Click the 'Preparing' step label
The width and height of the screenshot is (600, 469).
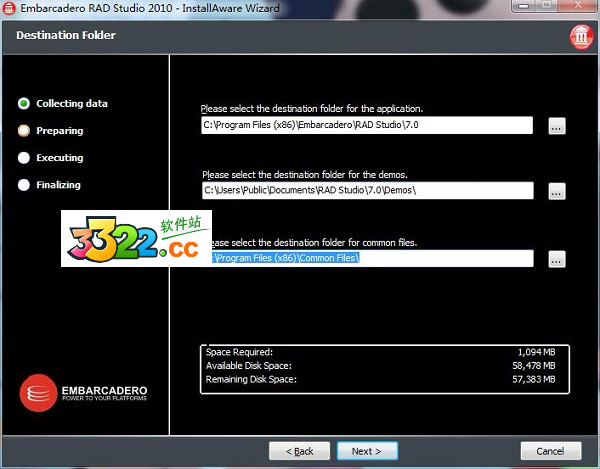click(60, 131)
